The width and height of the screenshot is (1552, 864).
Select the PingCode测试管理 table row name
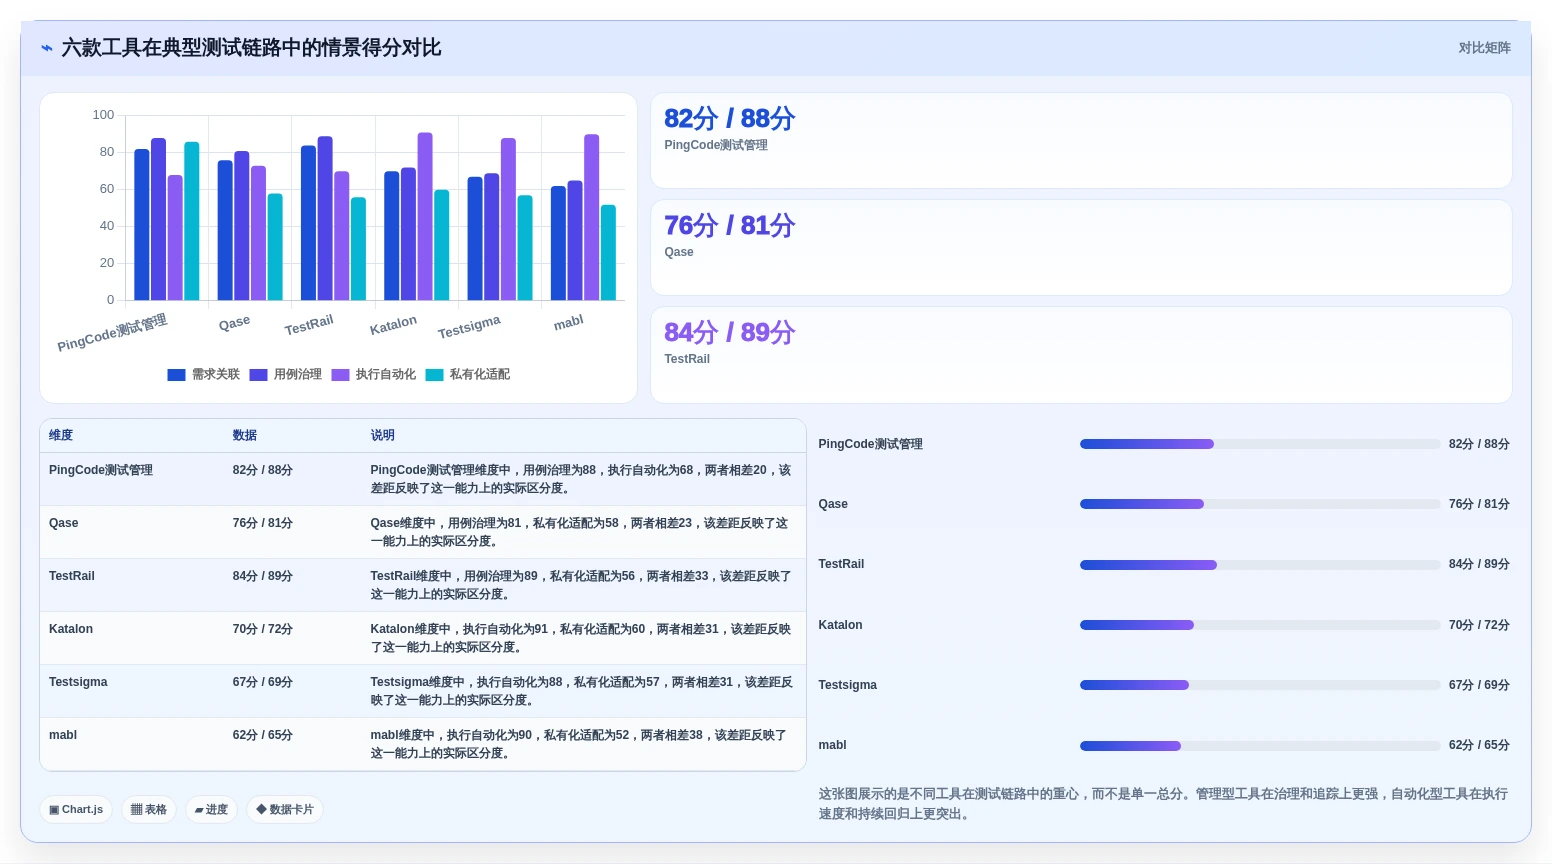pos(101,470)
